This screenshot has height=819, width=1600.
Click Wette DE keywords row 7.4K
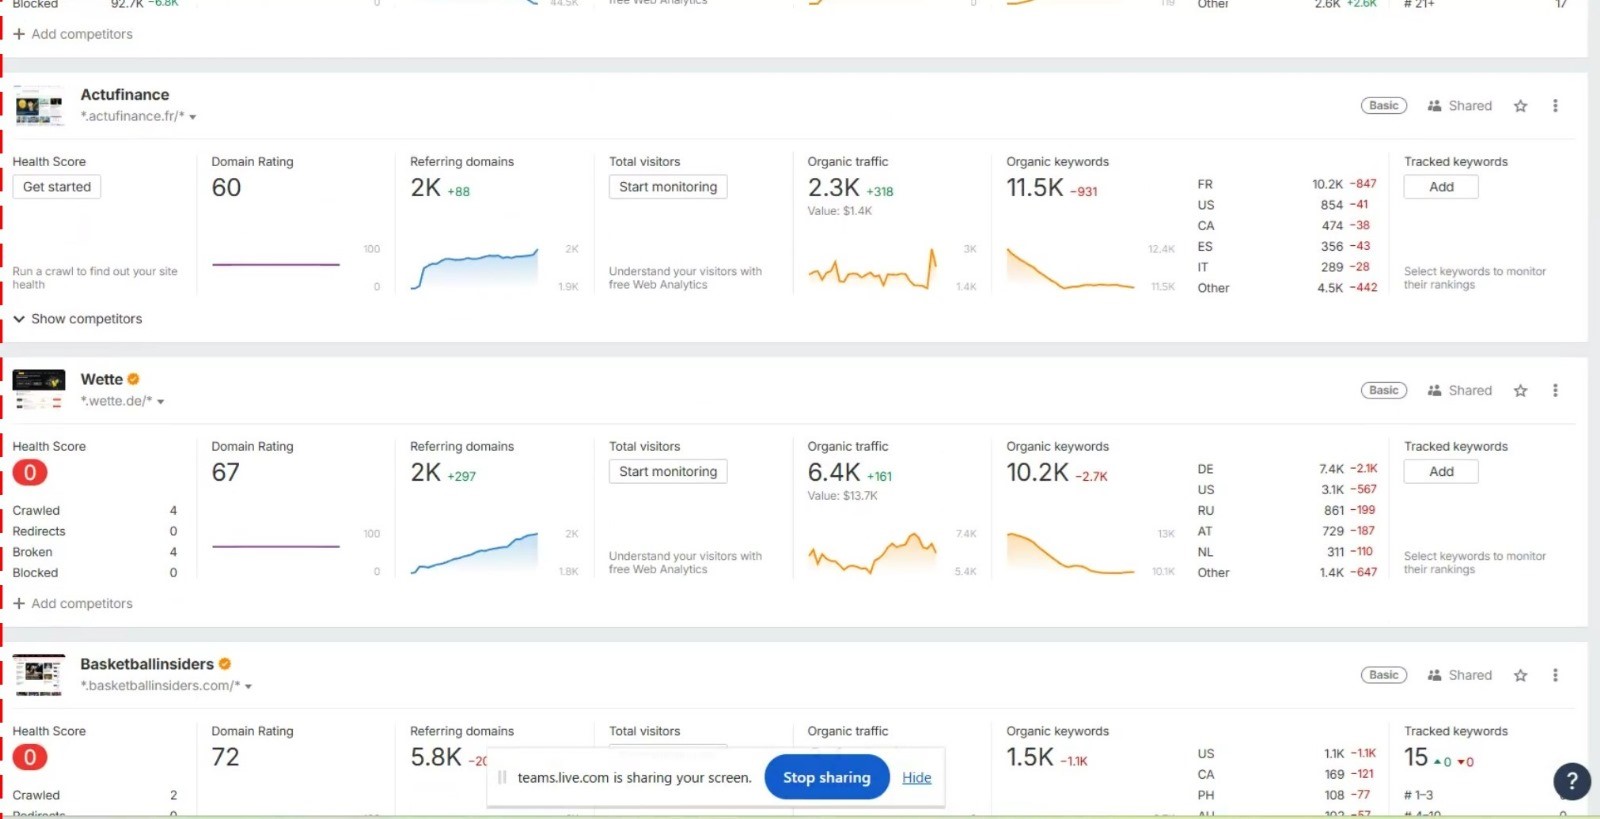click(1287, 469)
